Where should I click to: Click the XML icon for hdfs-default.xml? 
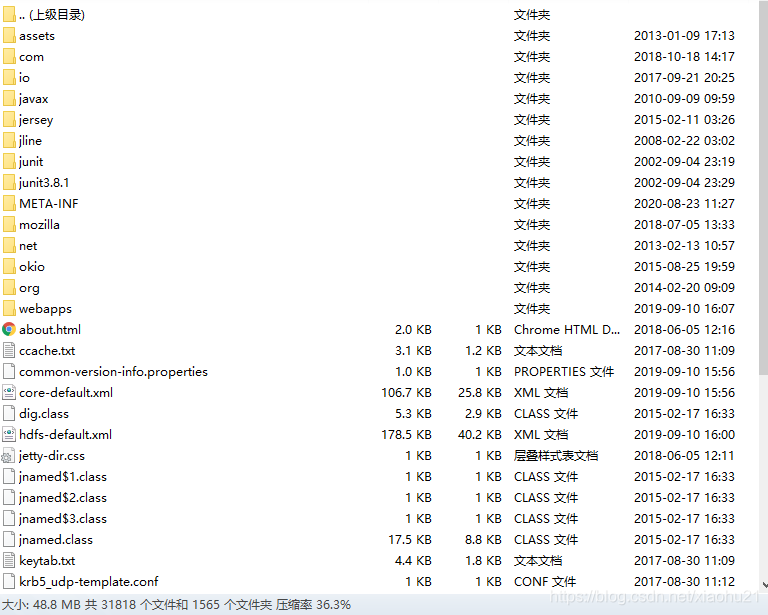point(9,435)
